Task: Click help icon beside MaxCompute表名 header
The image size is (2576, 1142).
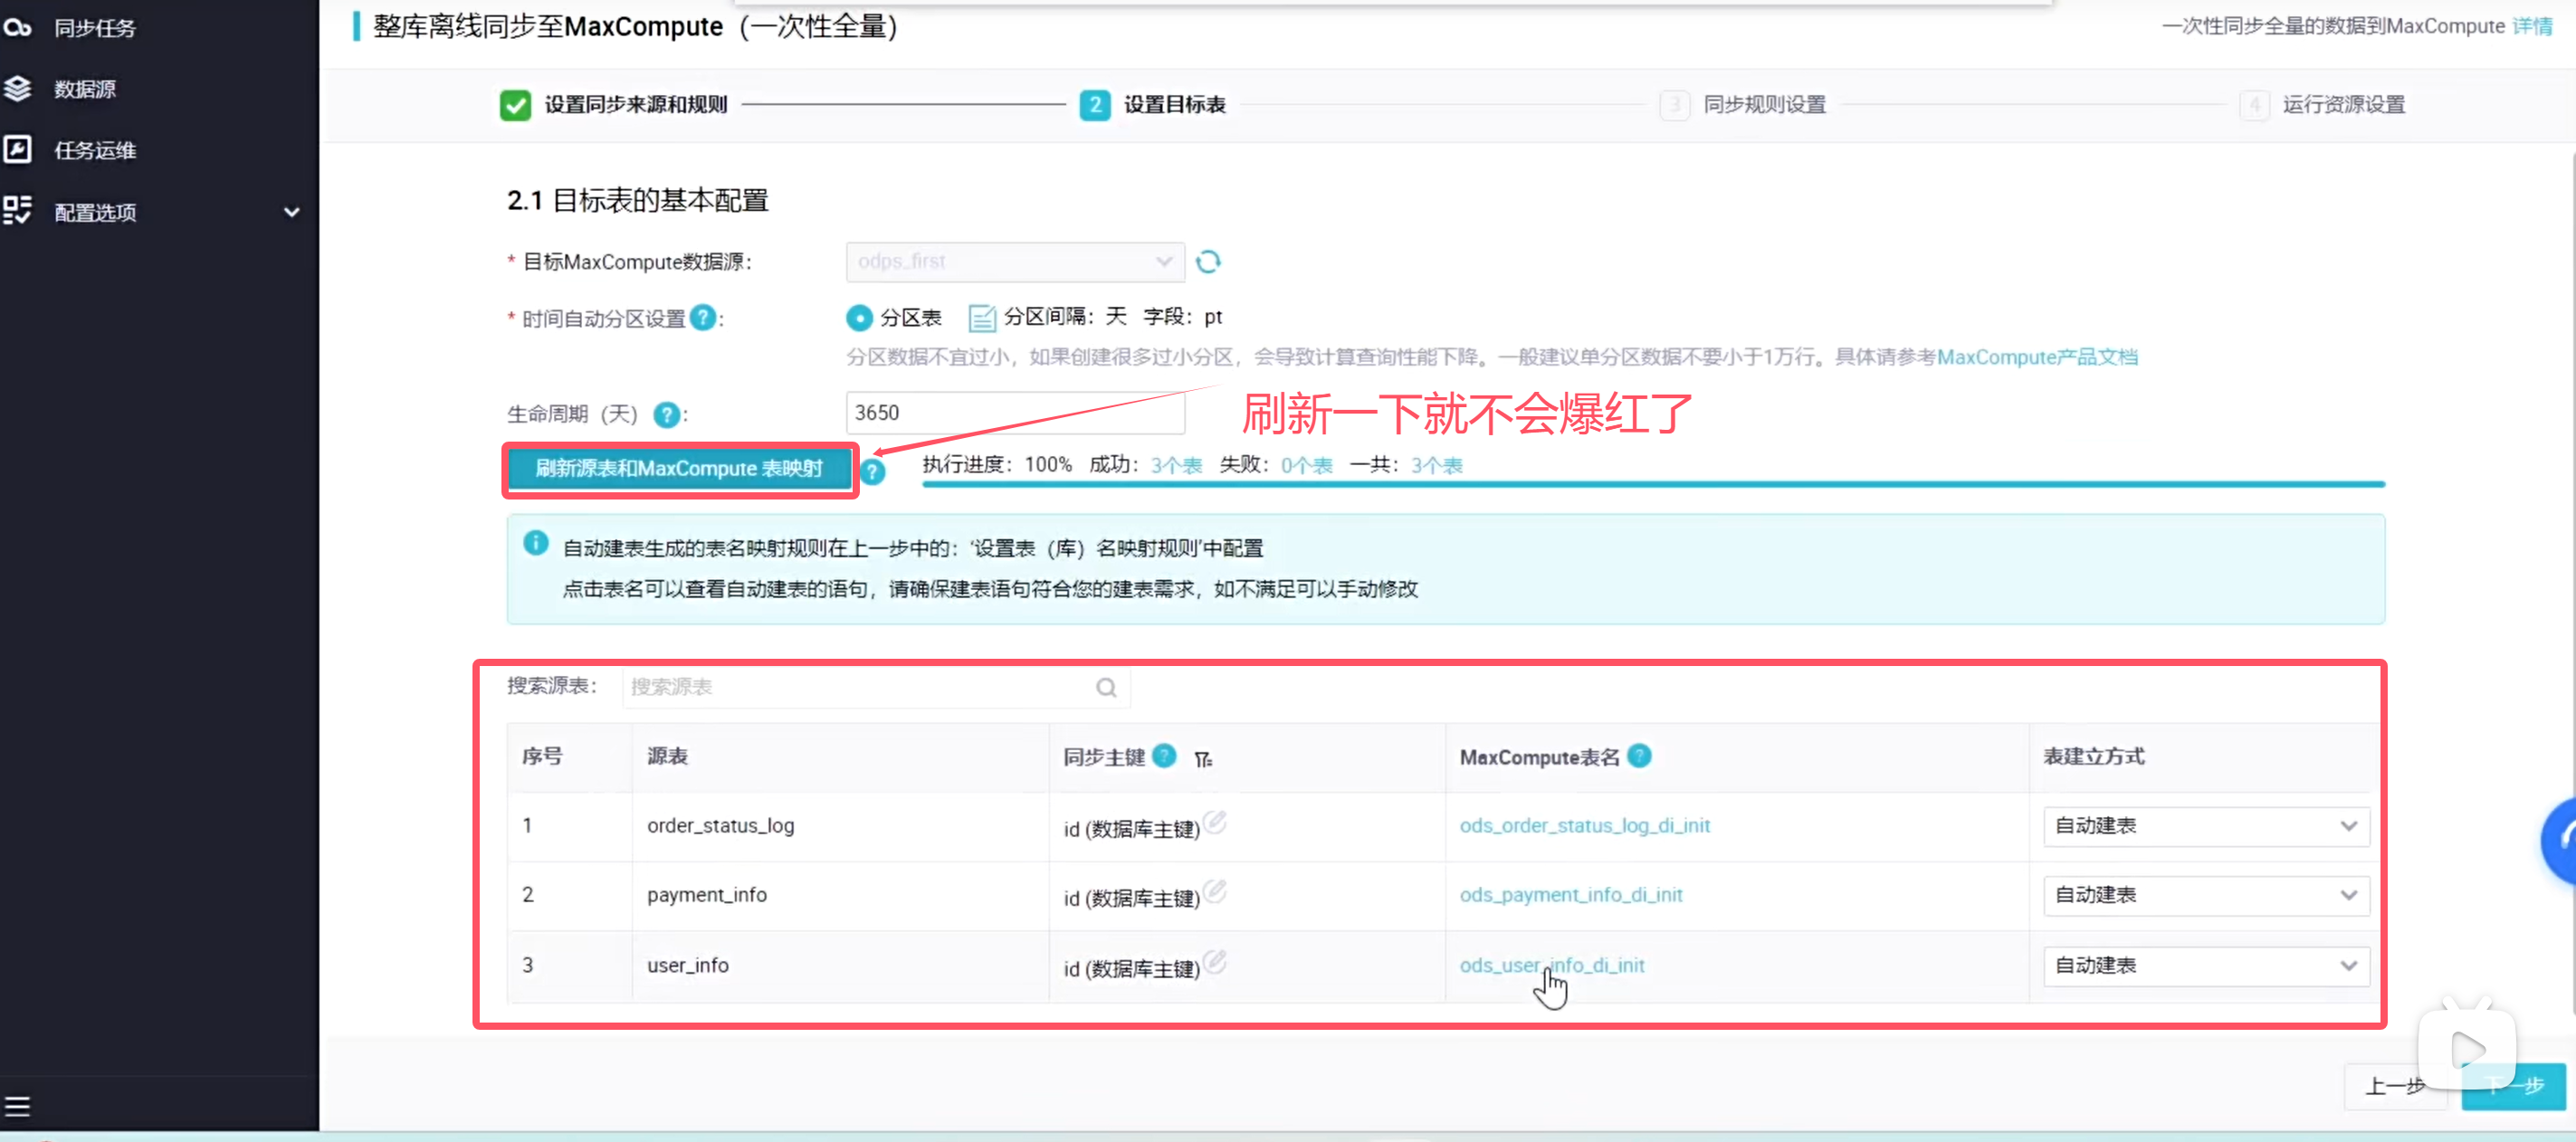Action: pos(1639,756)
